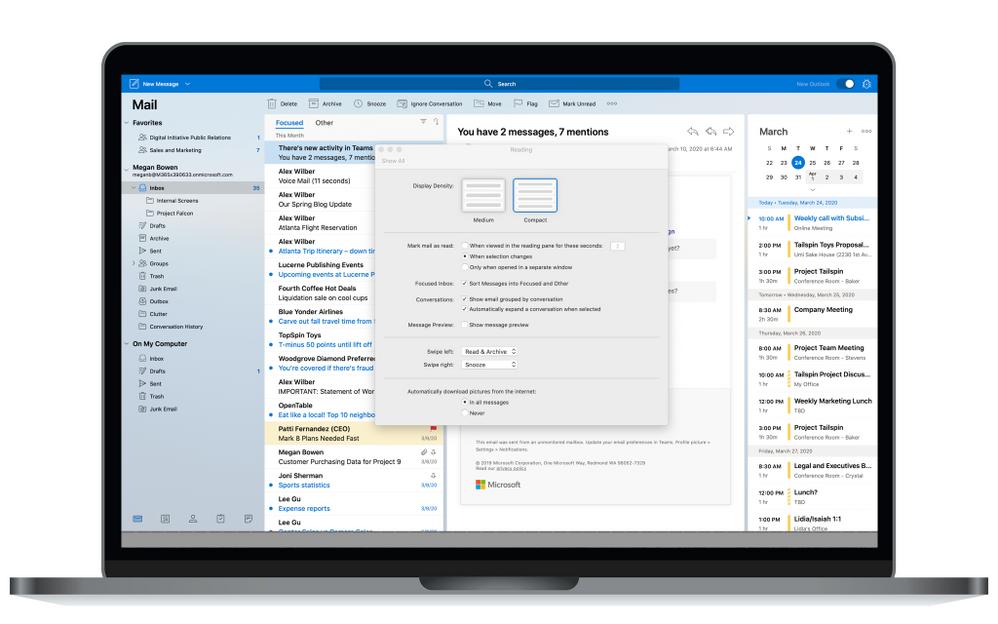This screenshot has width=998, height=624.
Task: Click the Reply arrow in the reading pane
Action: [692, 131]
